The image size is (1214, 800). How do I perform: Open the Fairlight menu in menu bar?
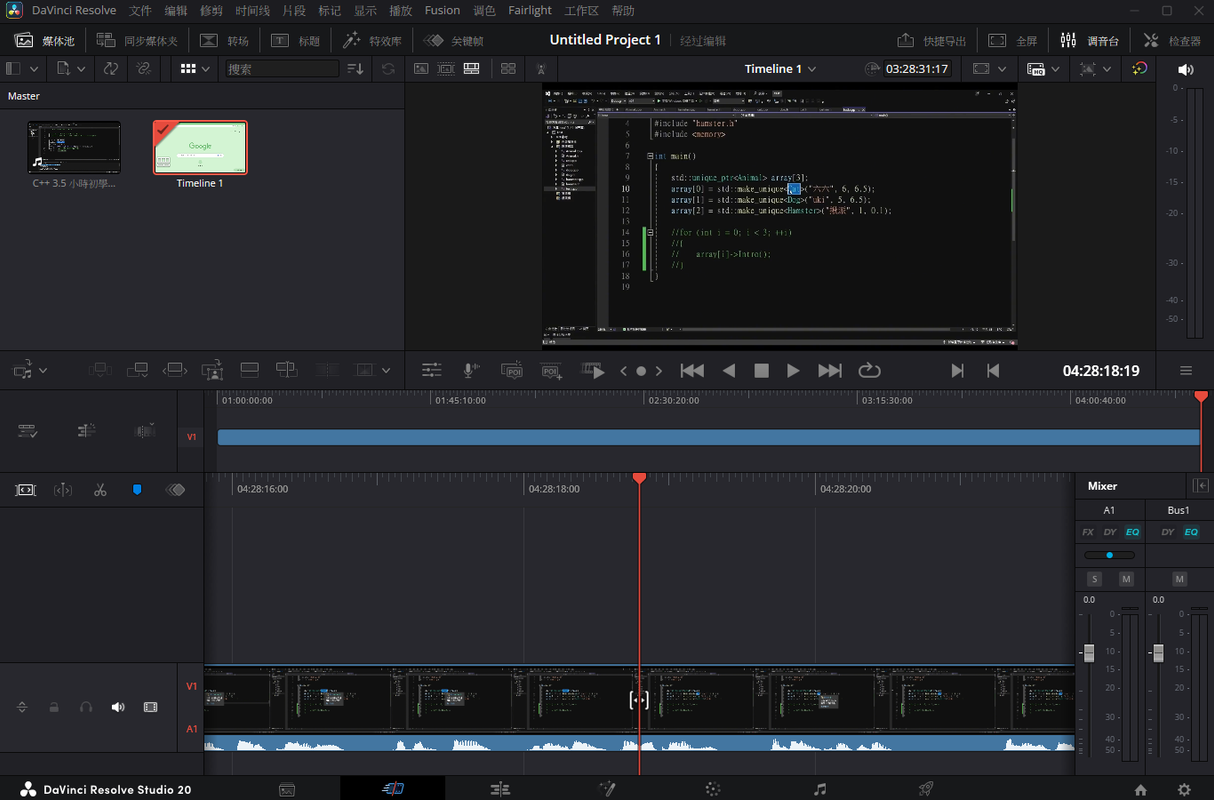(529, 10)
